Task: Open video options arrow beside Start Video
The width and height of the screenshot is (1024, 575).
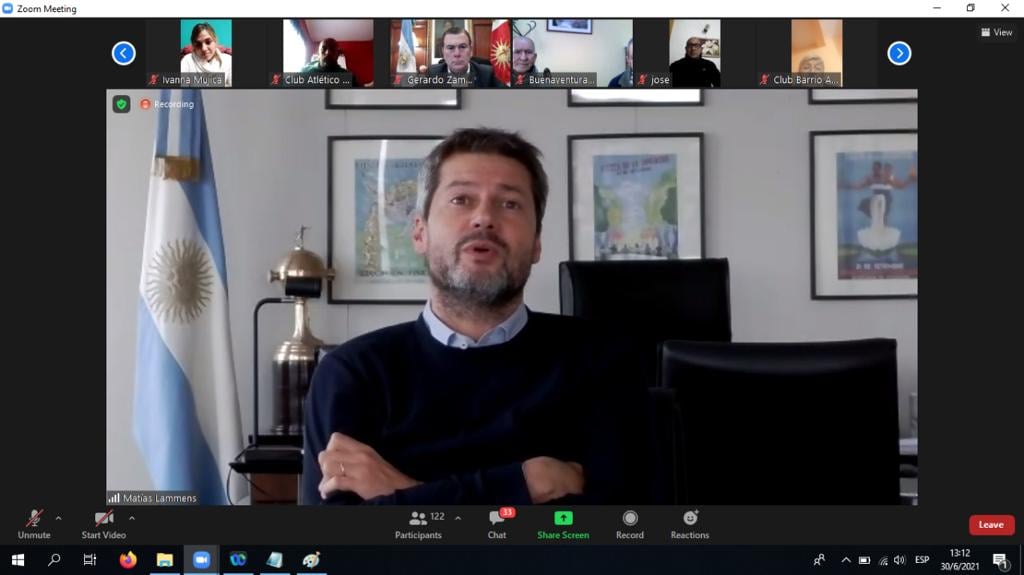Action: (132, 518)
